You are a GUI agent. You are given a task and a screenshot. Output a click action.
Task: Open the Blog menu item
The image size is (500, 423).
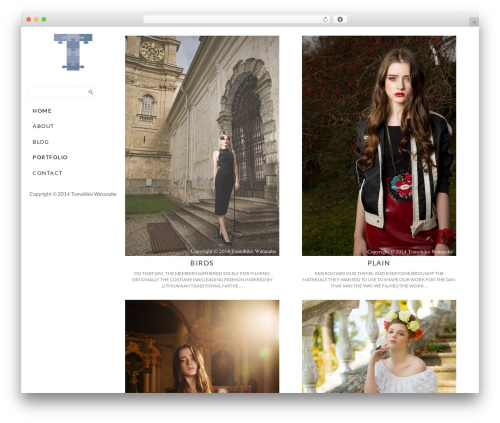(x=41, y=142)
